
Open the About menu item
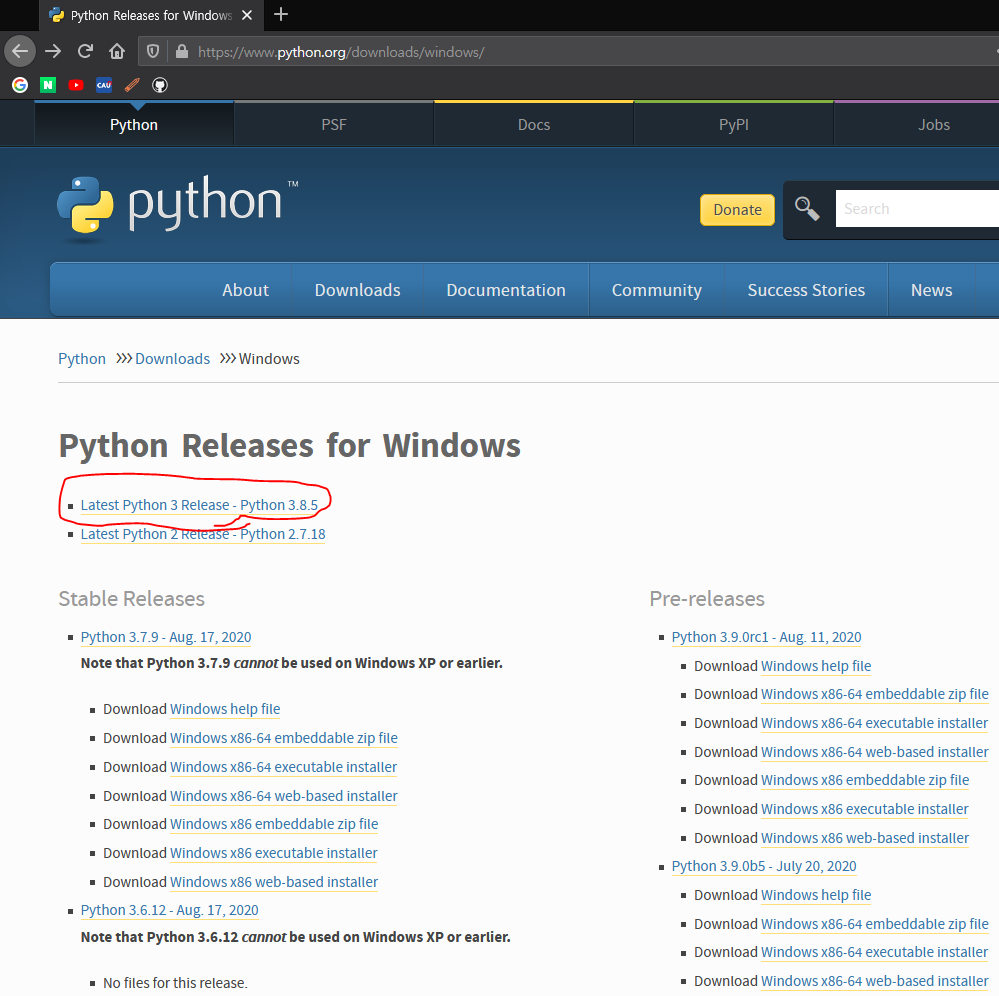click(x=245, y=290)
